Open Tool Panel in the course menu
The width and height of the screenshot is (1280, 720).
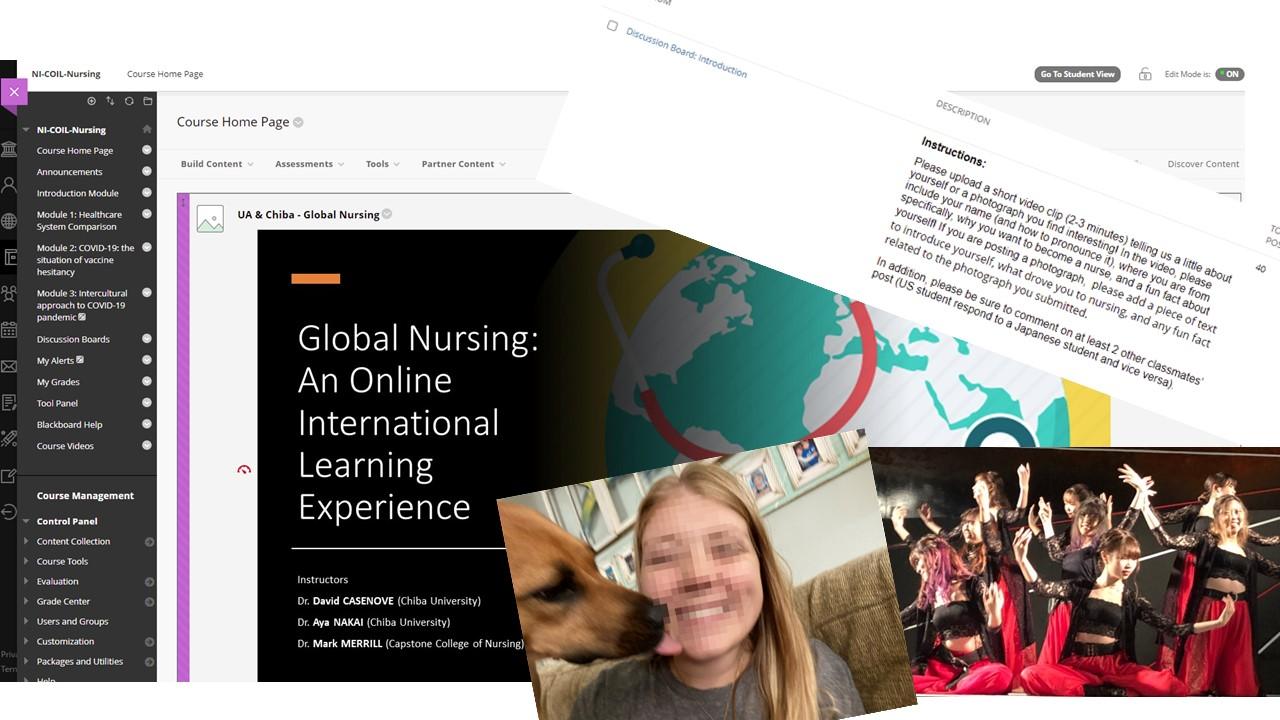(x=57, y=403)
